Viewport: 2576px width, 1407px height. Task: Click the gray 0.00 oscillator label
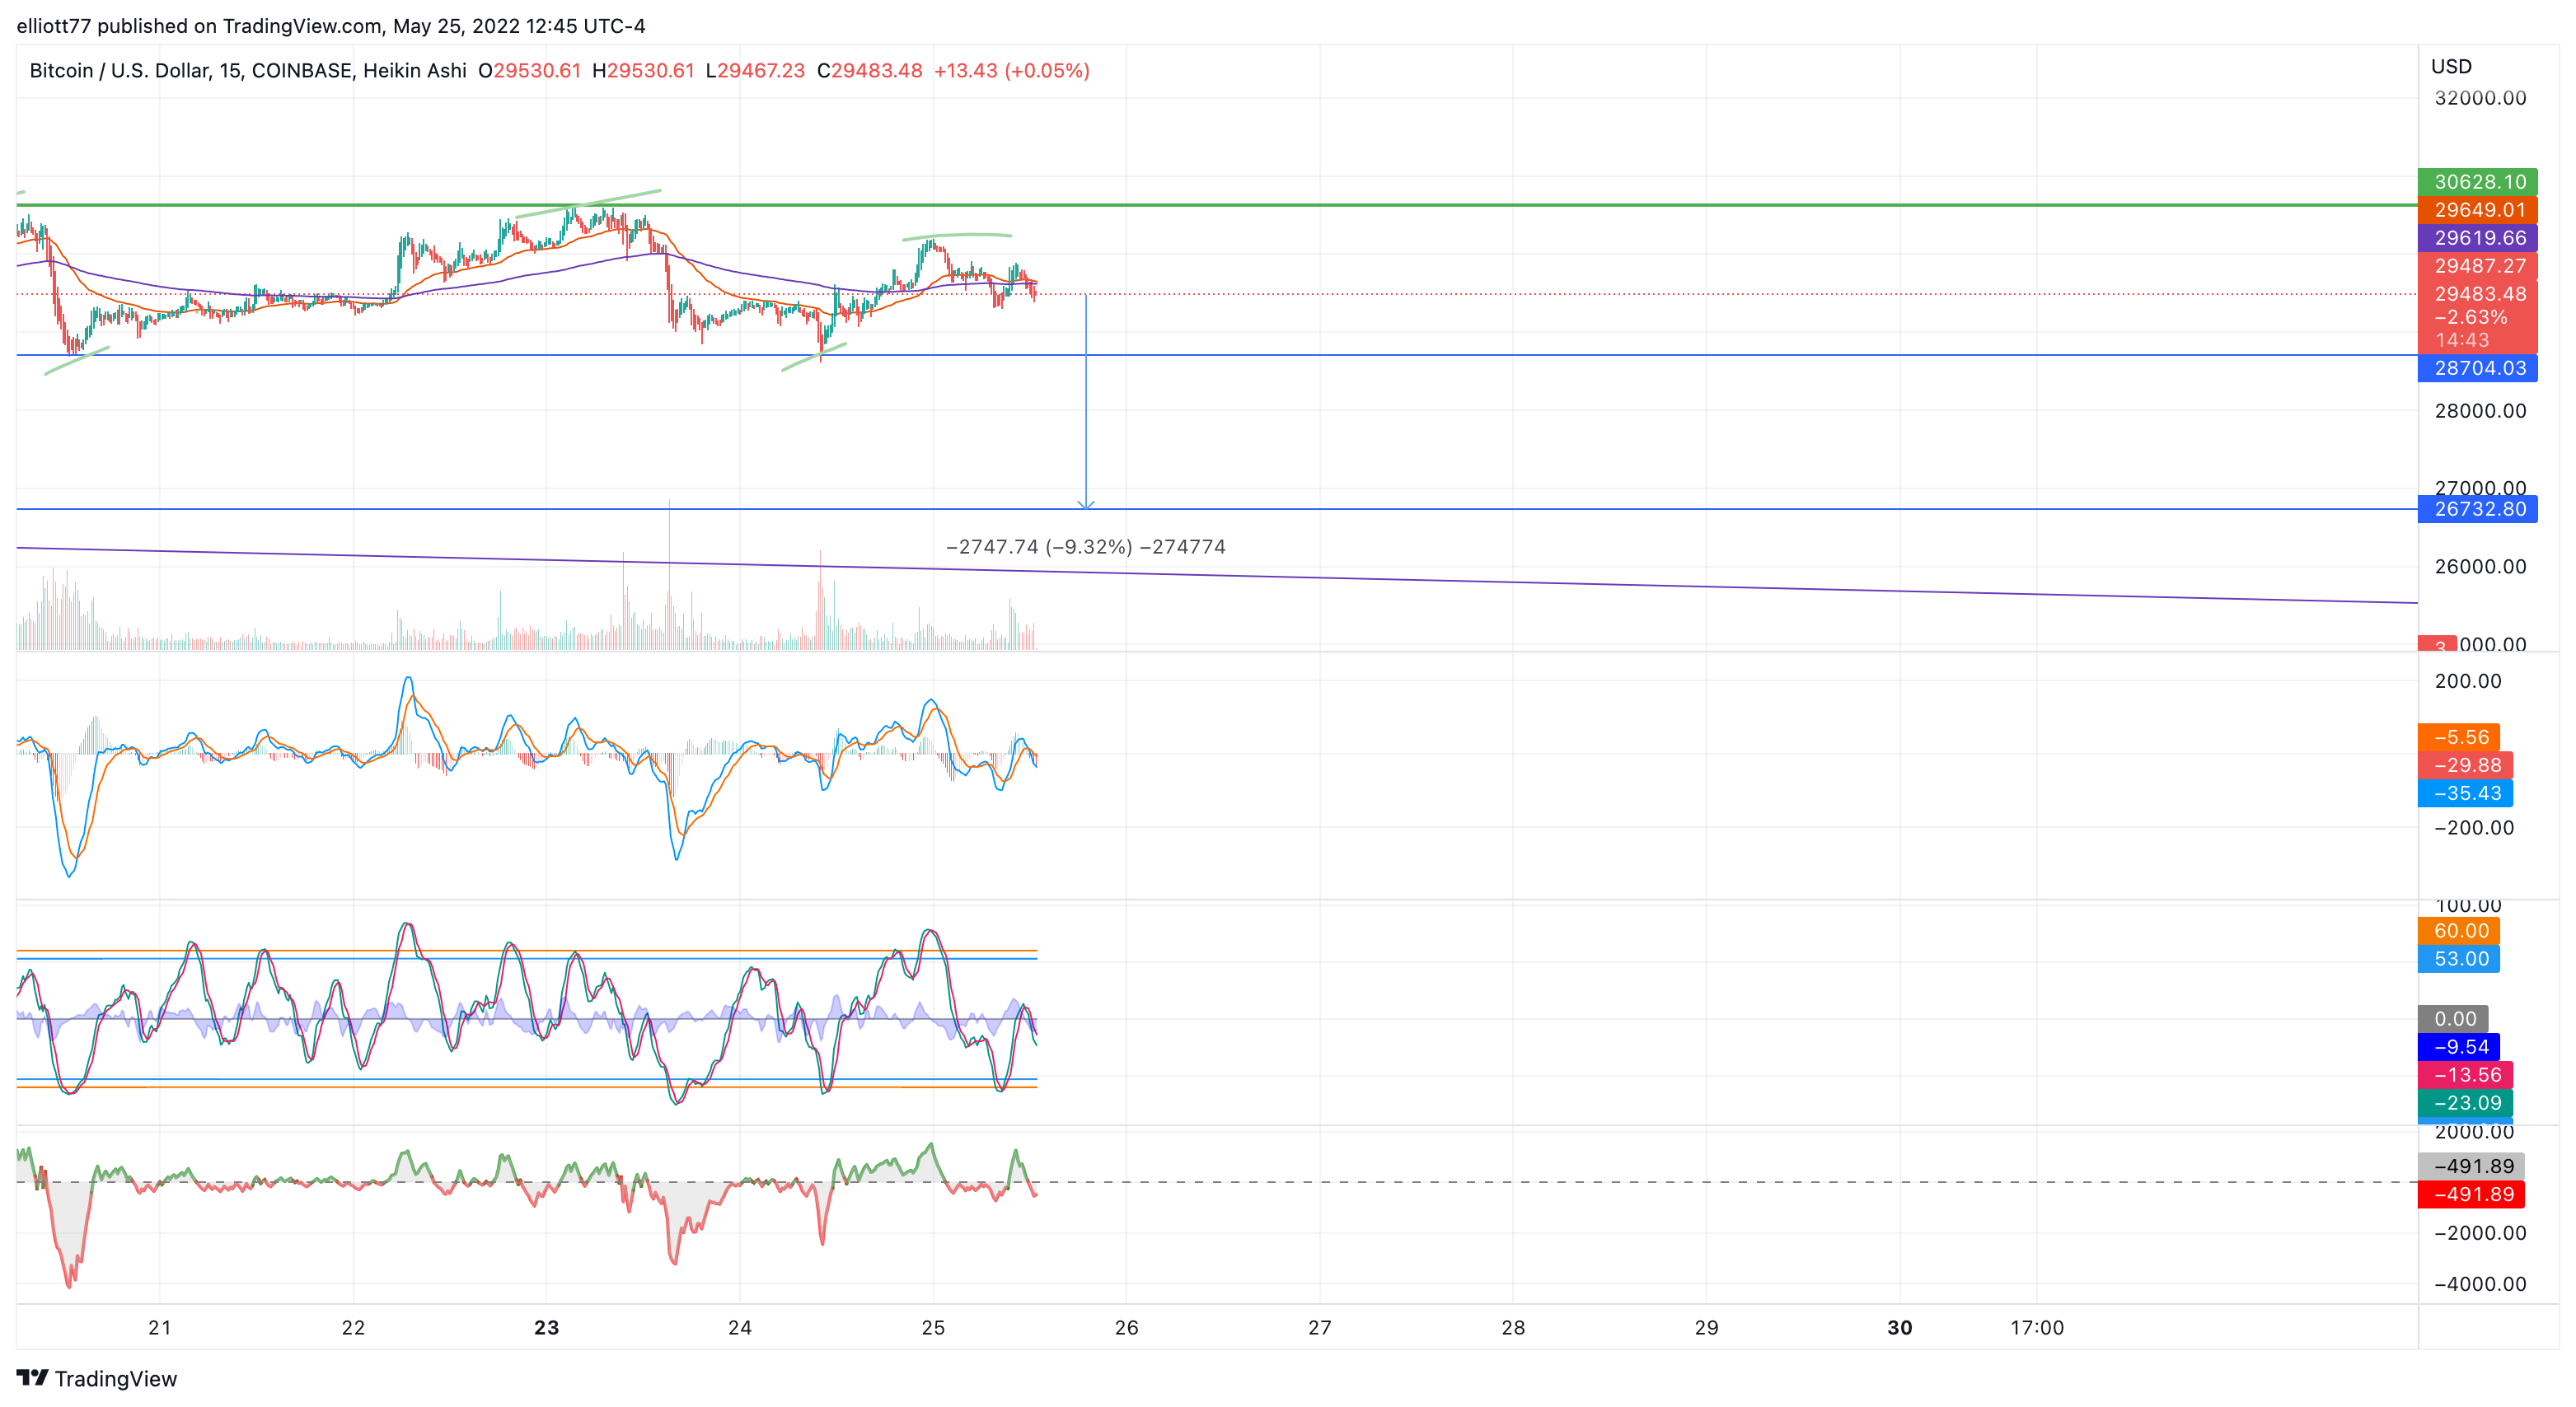tap(2453, 1019)
